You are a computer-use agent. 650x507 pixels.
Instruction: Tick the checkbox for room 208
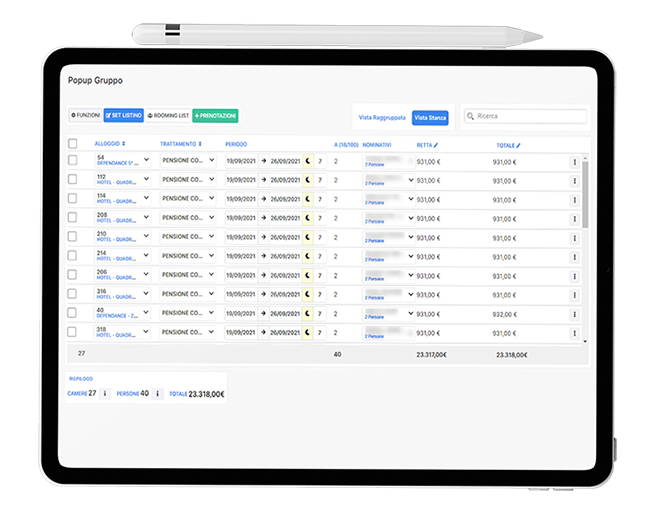73,217
